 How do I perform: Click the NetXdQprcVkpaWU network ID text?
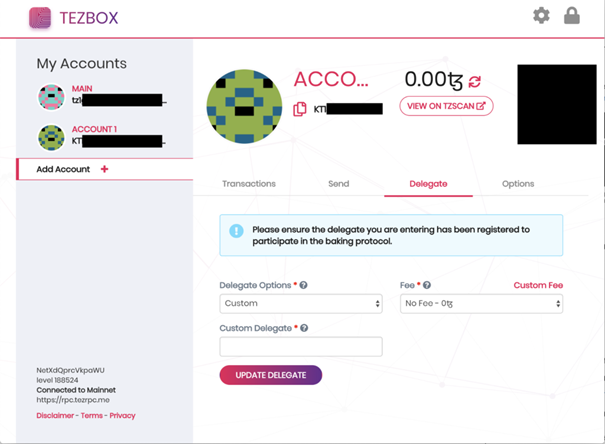pos(70,370)
